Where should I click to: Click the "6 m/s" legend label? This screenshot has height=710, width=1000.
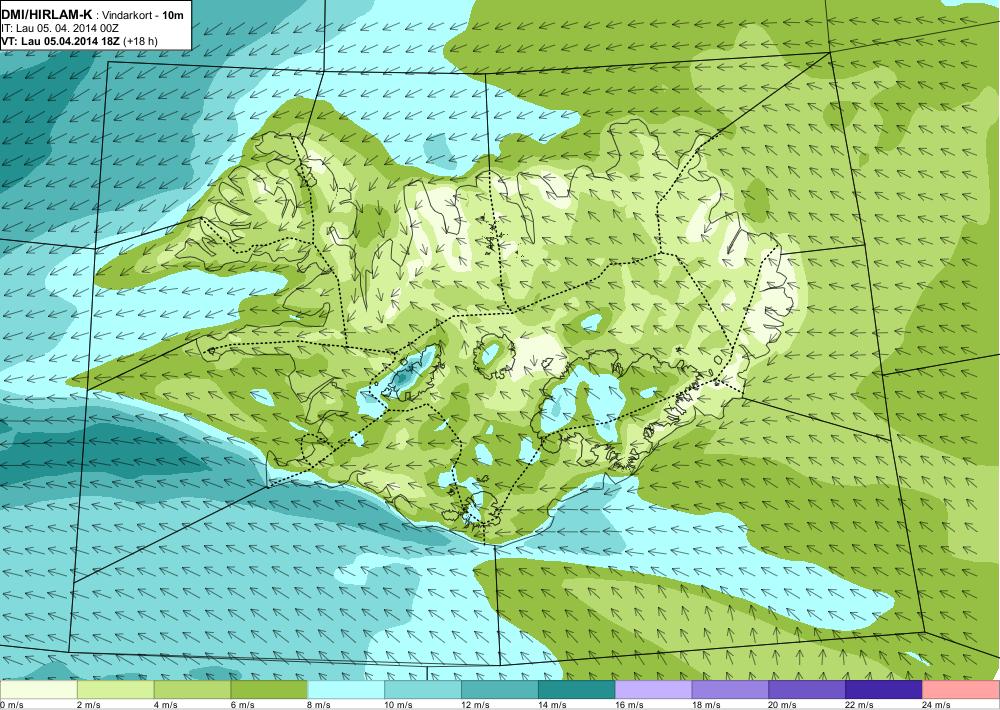pos(243,705)
